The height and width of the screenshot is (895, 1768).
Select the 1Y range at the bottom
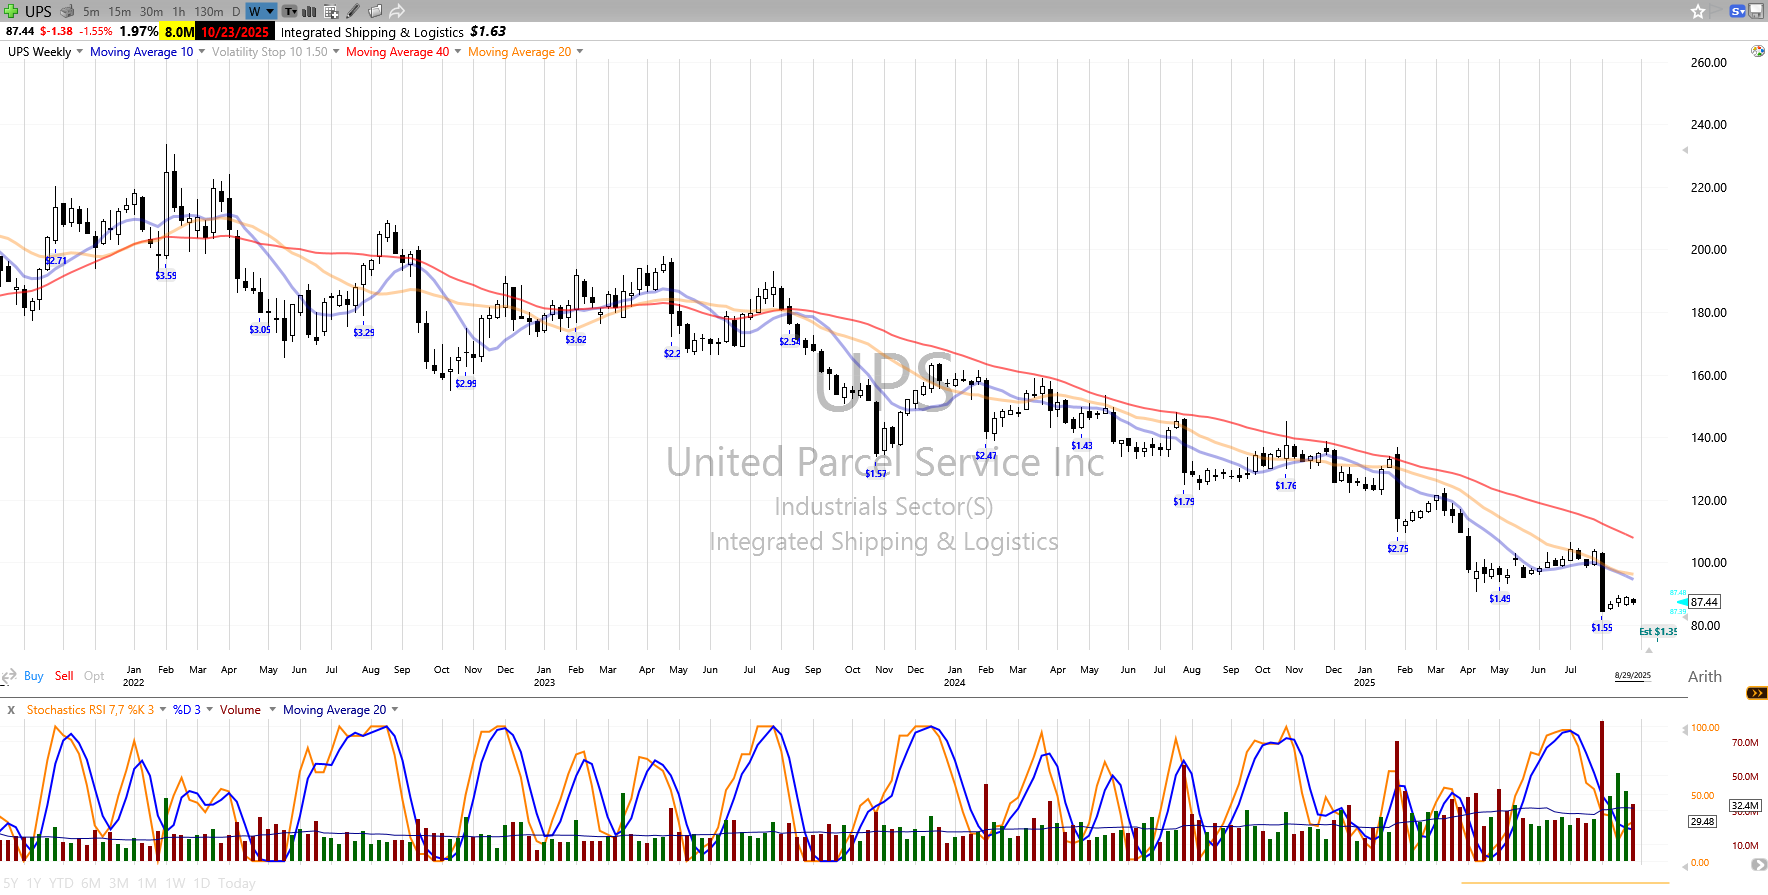pos(34,883)
